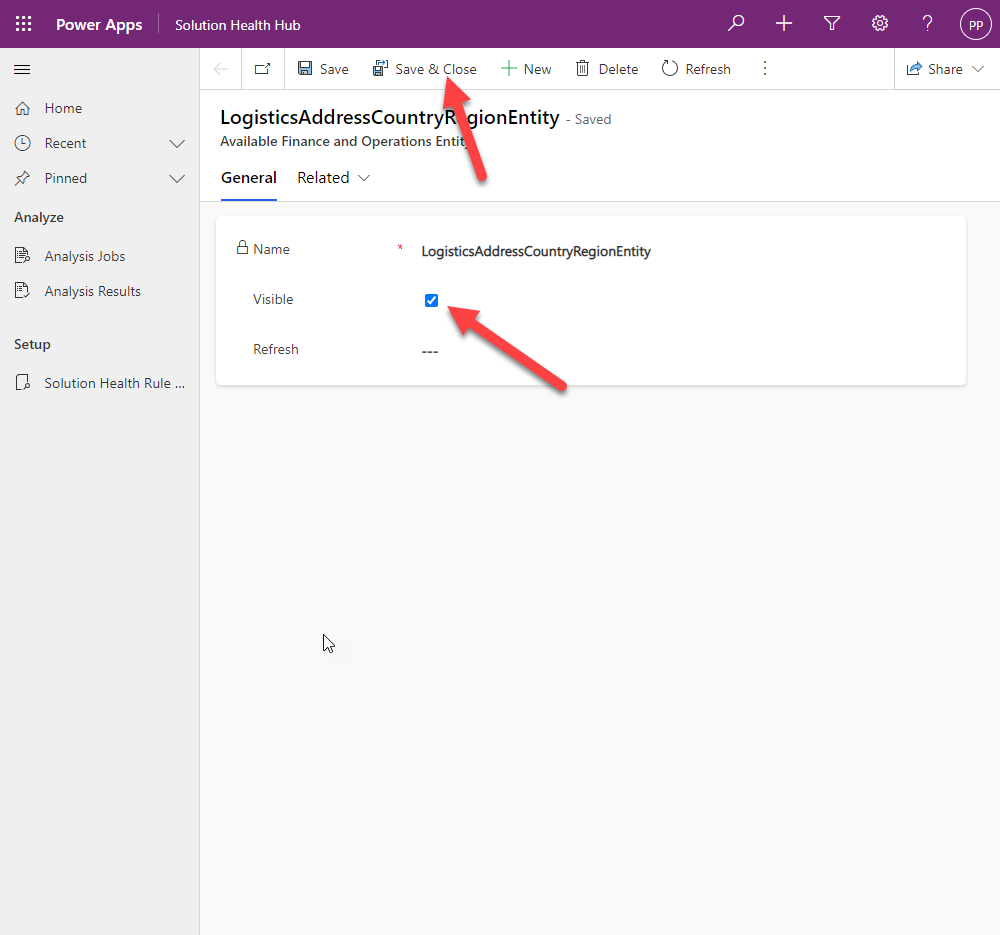Open the advanced filter funnel icon

(832, 24)
